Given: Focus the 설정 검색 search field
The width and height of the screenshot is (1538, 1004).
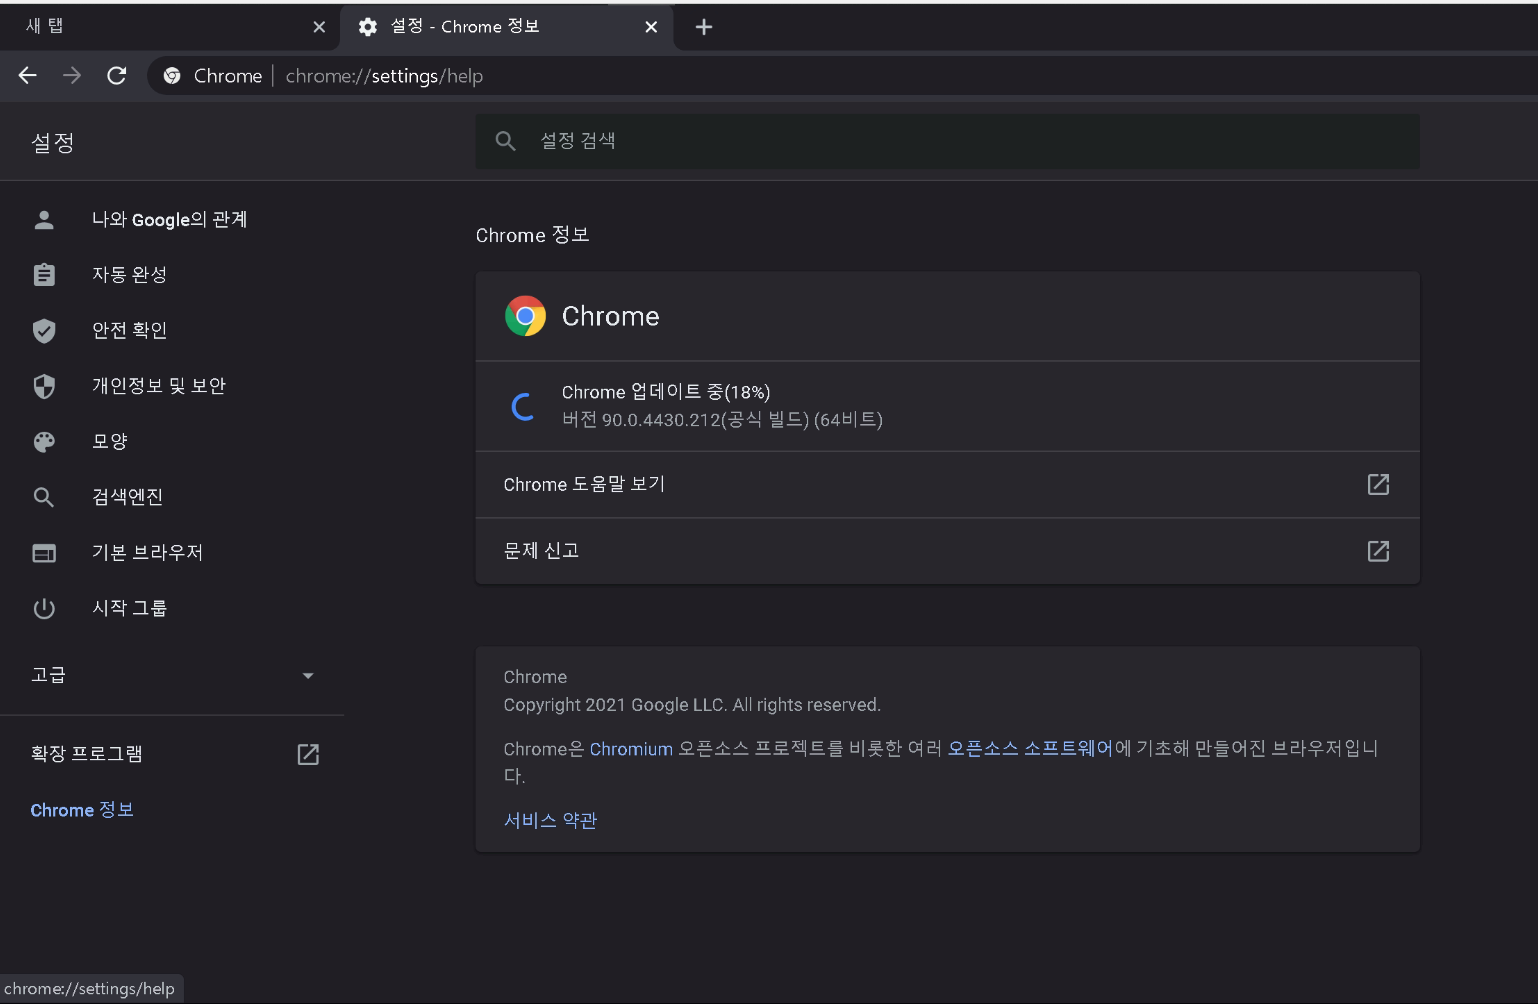Looking at the screenshot, I should 947,141.
